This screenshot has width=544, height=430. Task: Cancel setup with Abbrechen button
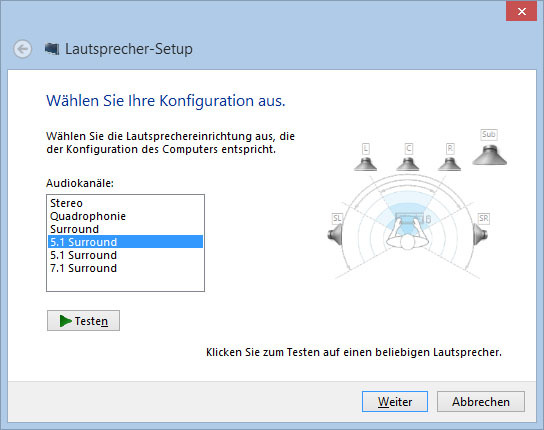tap(481, 402)
